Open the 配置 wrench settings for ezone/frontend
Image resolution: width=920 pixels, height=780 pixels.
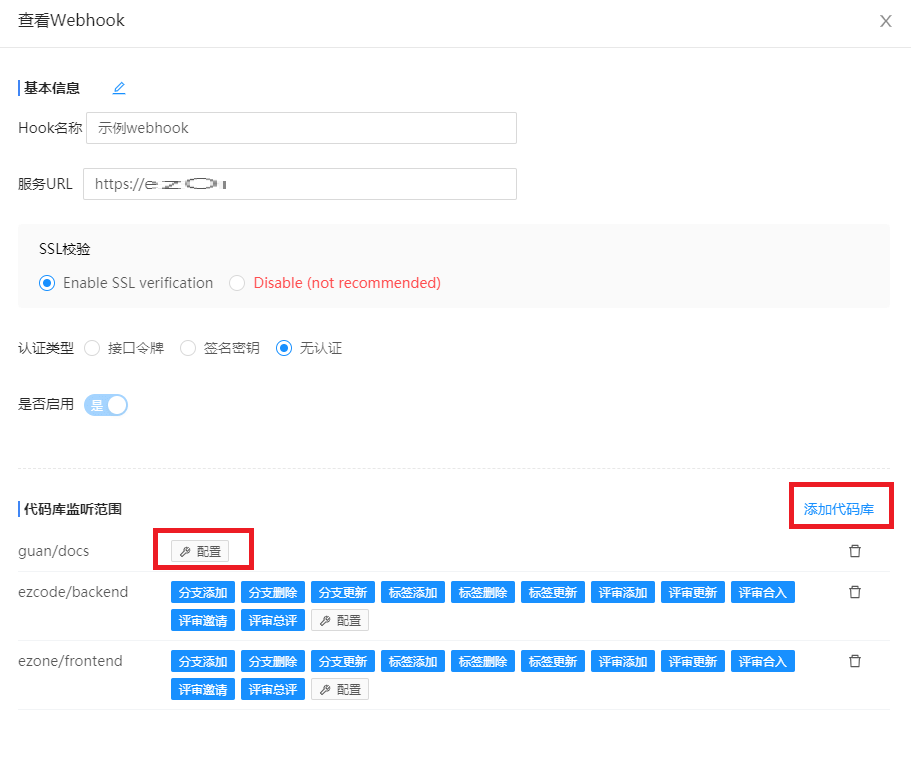pos(339,688)
